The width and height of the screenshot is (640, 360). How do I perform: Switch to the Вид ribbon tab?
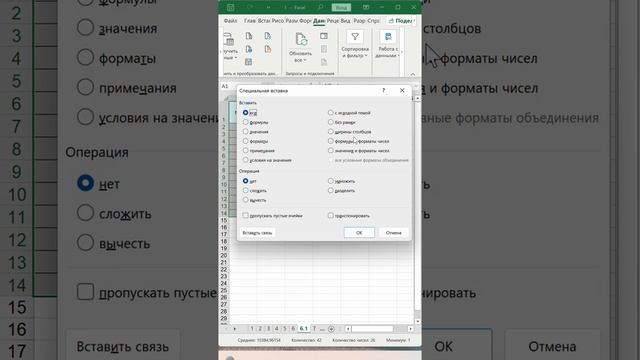pyautogui.click(x=345, y=21)
